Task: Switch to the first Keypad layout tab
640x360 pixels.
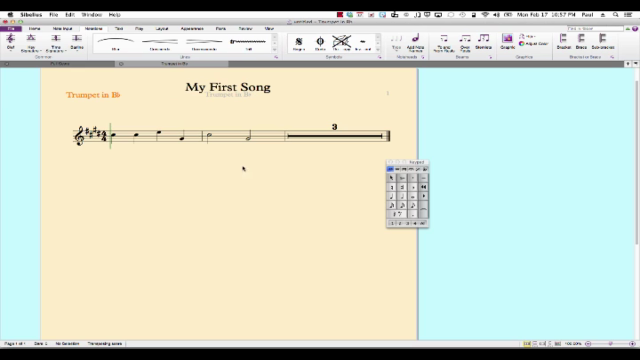Action: tap(390, 169)
